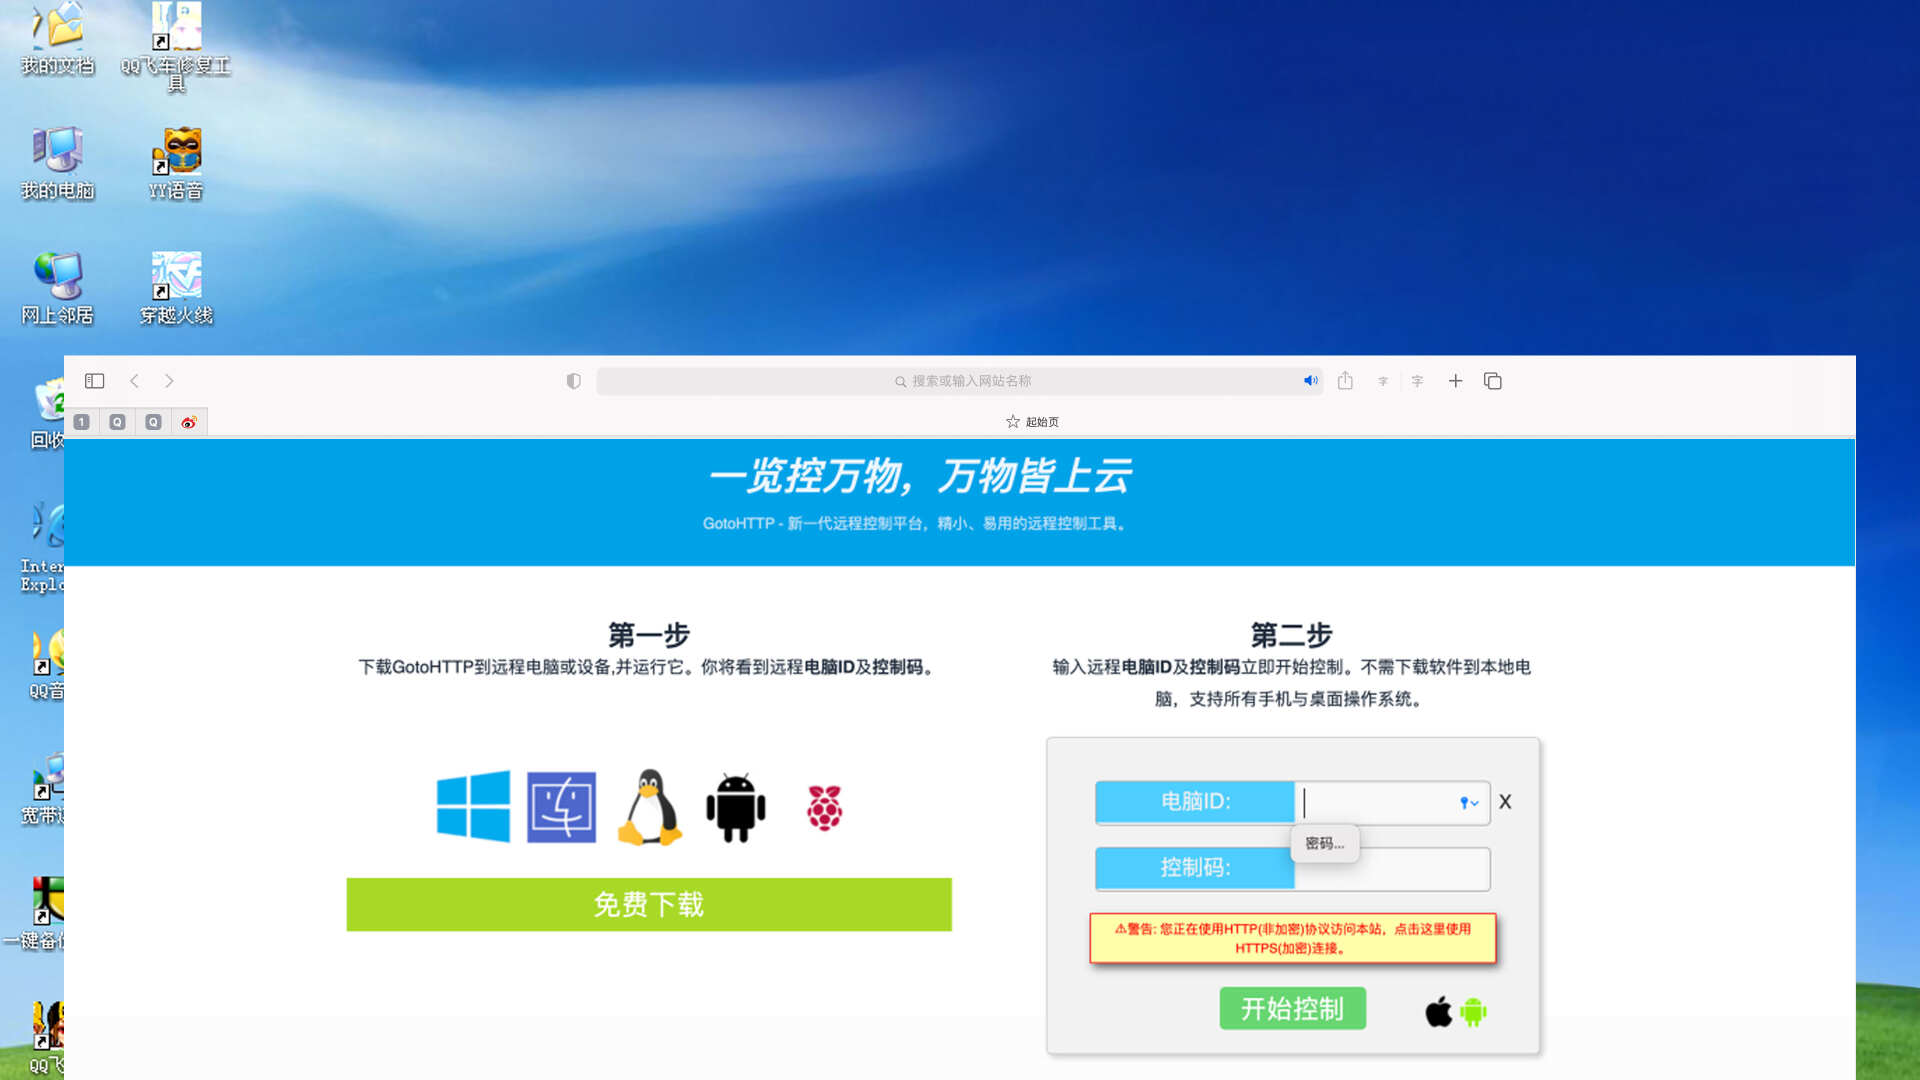Switch to pinned tab labeled 1

pos(81,422)
